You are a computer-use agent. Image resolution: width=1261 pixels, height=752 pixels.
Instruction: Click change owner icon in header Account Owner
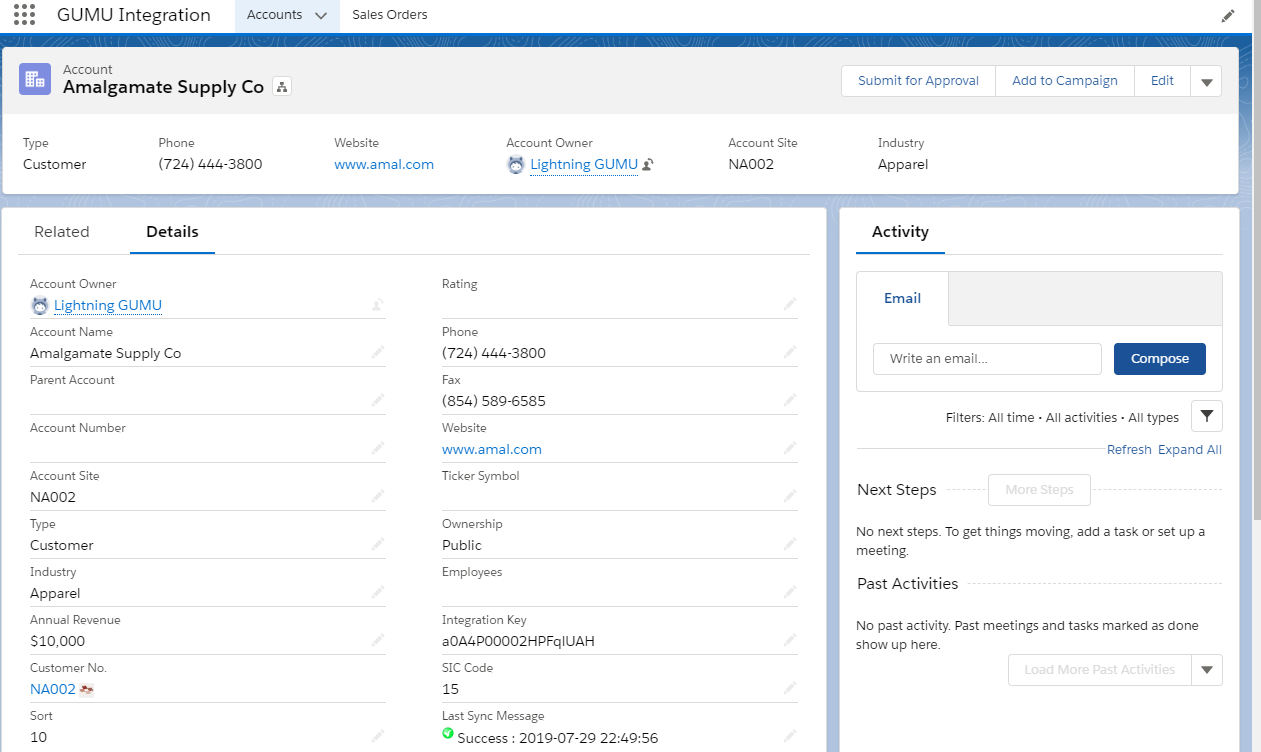648,165
